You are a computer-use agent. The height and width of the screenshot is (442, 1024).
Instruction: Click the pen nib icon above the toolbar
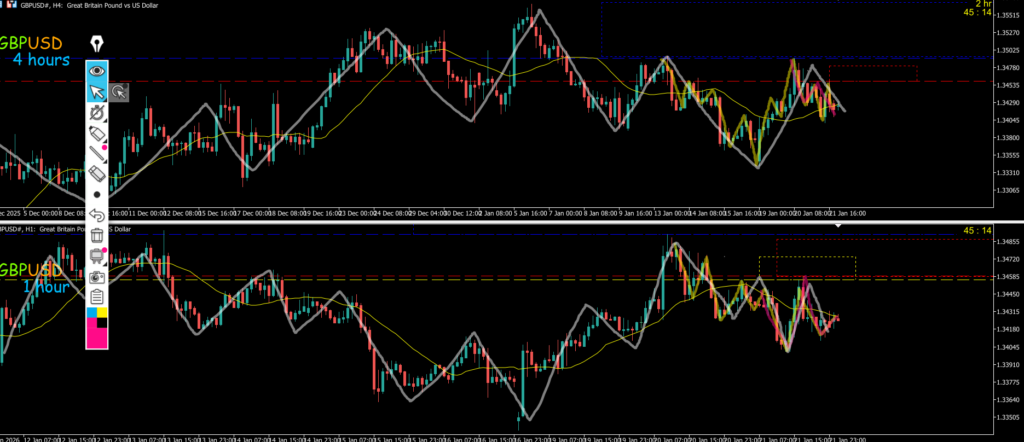point(97,45)
